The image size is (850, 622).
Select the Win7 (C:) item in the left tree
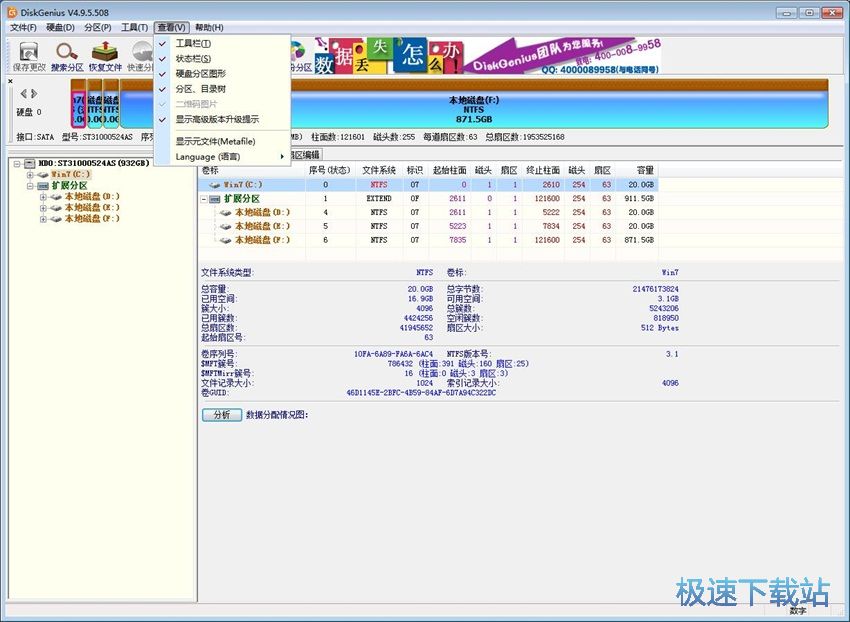coord(70,175)
